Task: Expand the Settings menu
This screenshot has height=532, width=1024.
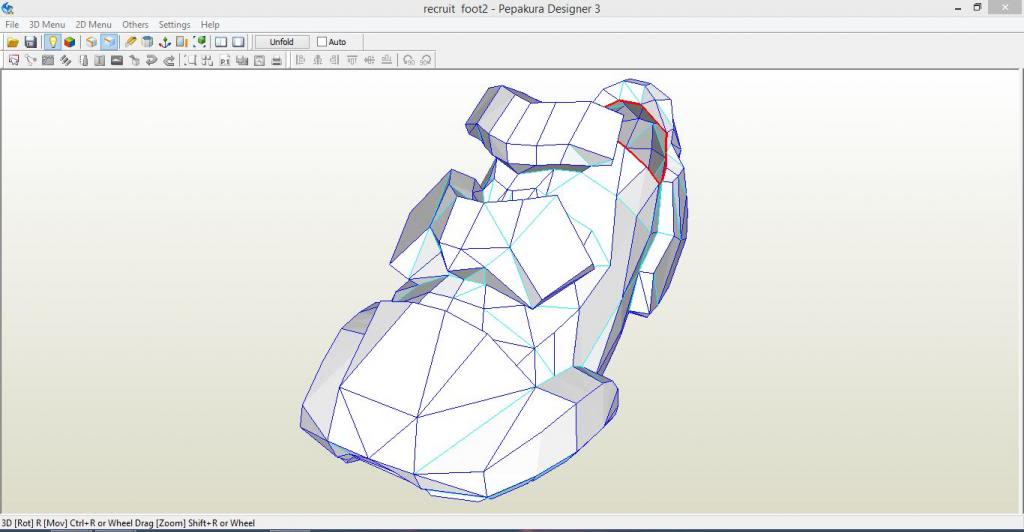Action: click(174, 24)
